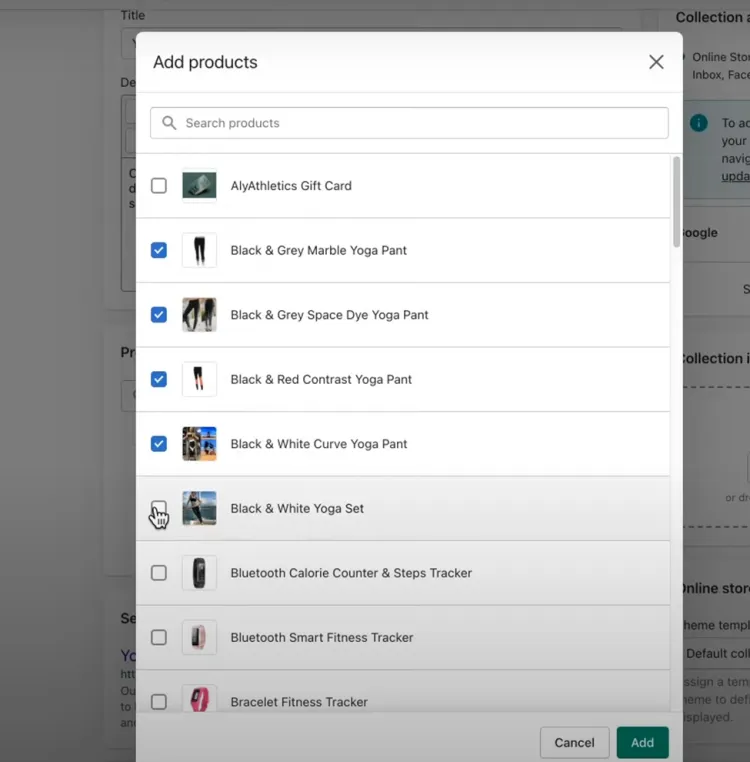Screen dimensions: 750x762
Task: Uncheck Black & White Curve Yoga Pant
Action: [x=159, y=444]
